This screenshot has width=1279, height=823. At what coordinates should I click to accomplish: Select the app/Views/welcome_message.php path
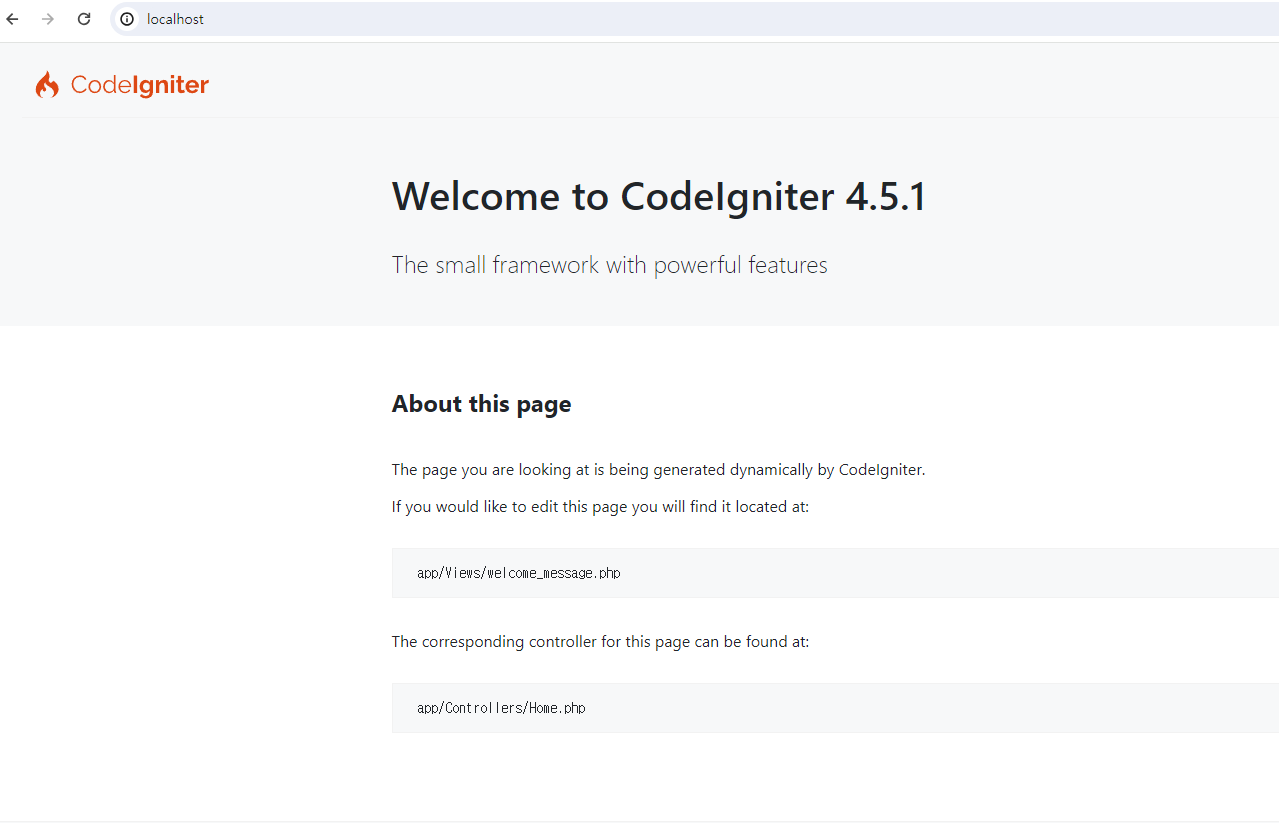tap(519, 573)
